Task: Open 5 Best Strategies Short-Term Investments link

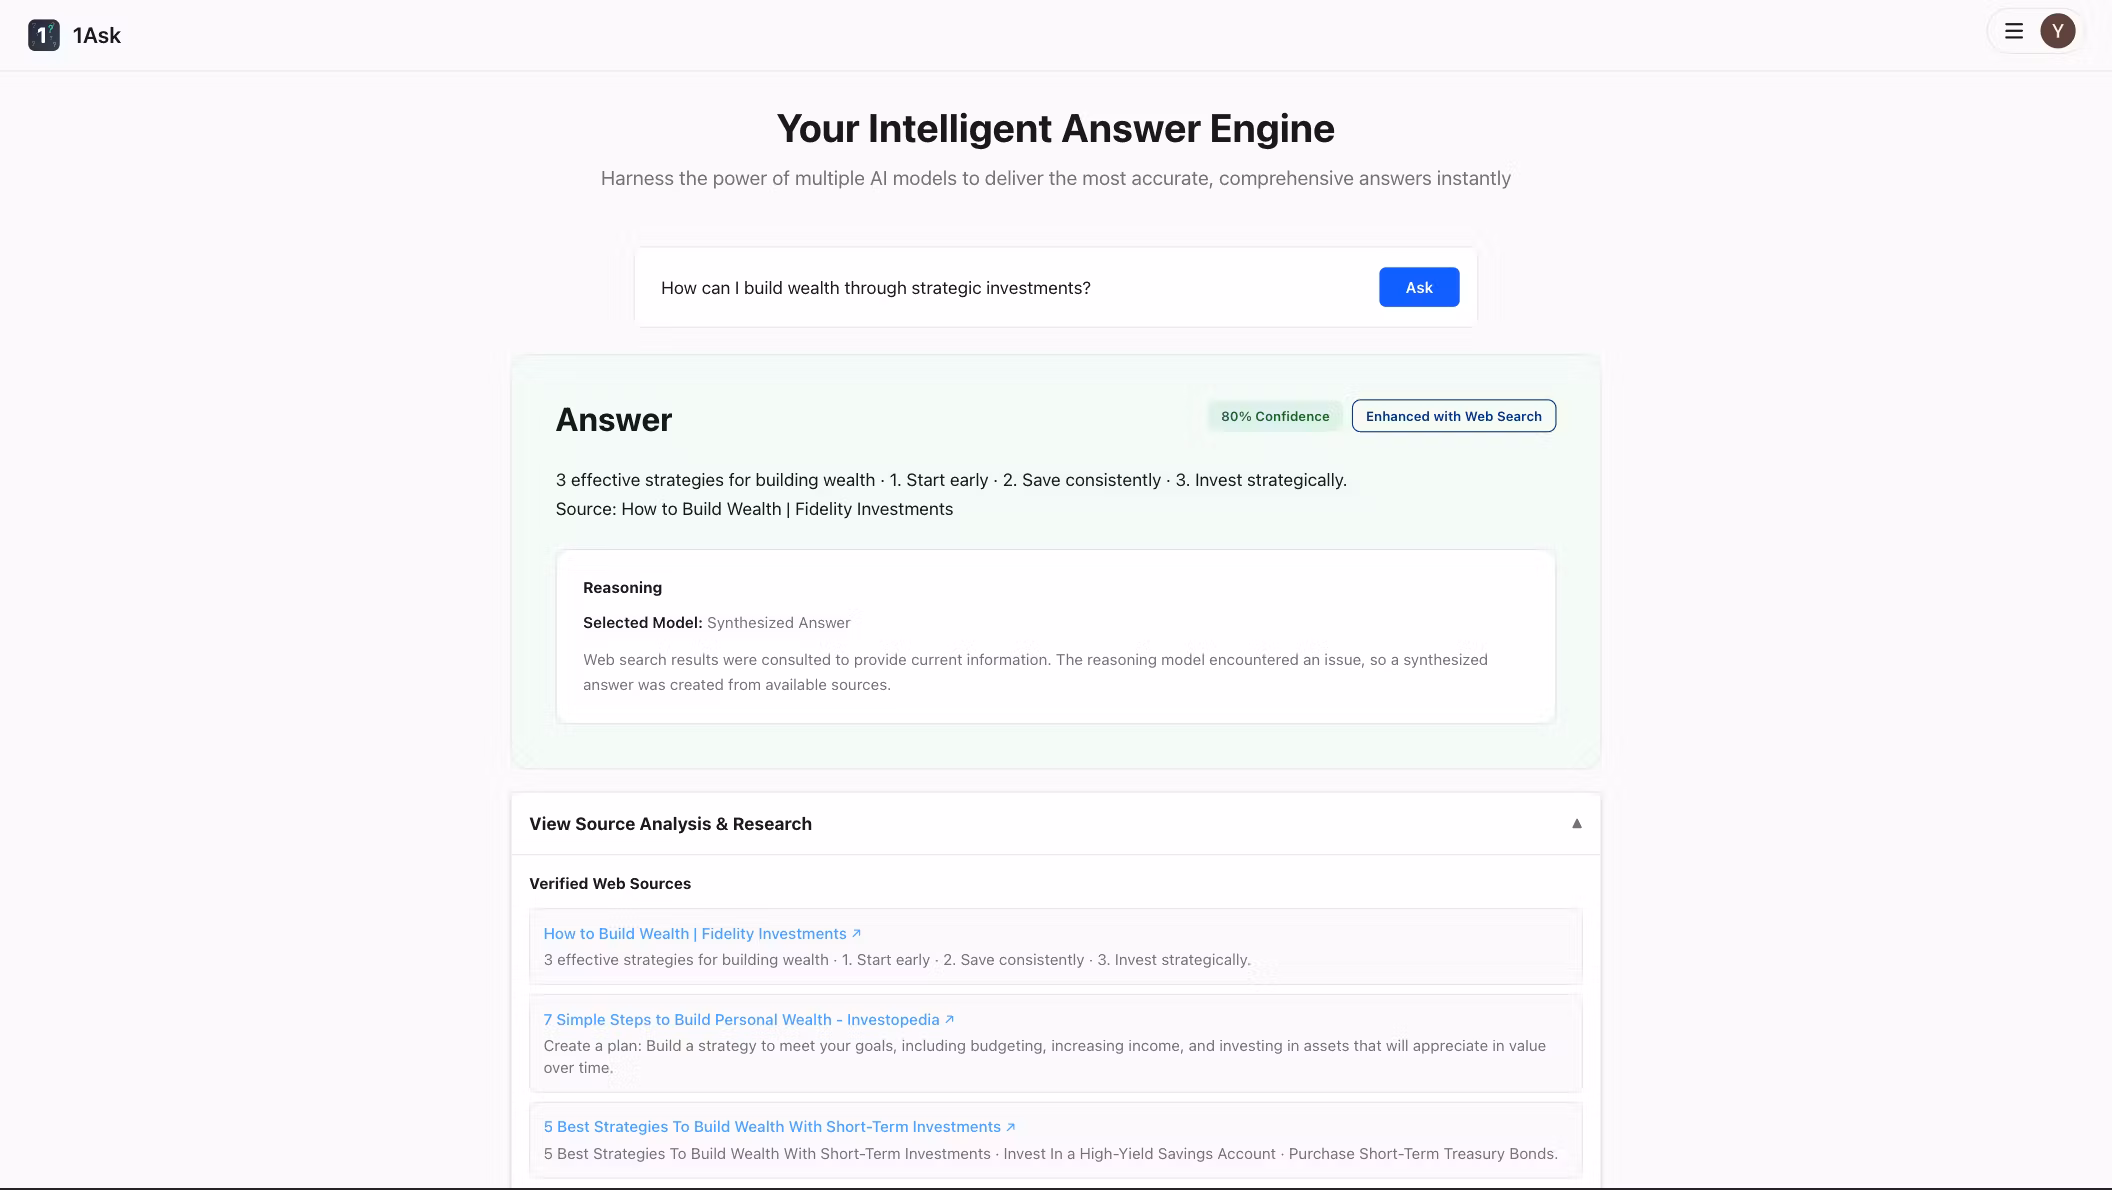Action: [771, 1126]
